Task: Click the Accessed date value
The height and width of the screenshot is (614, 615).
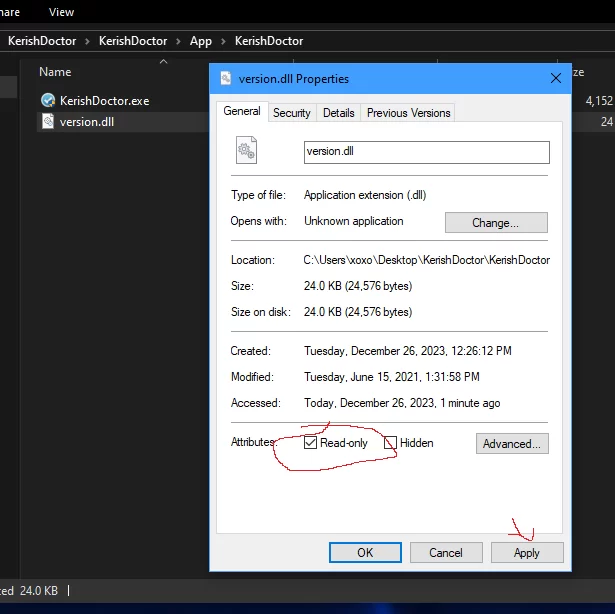Action: coord(402,403)
